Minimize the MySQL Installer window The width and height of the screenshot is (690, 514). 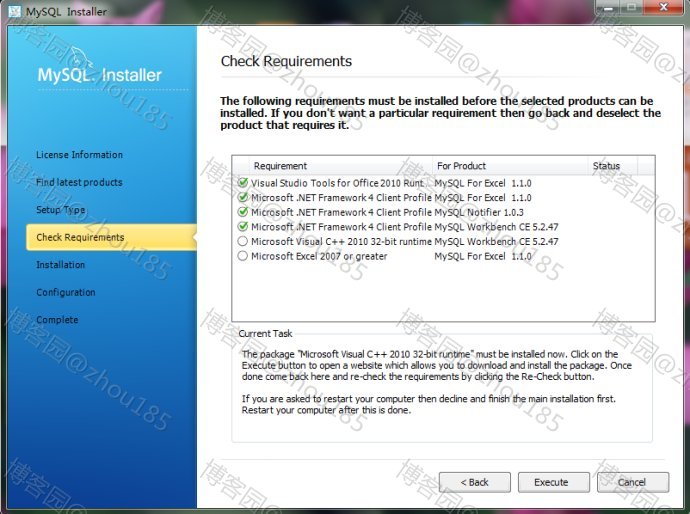click(x=609, y=7)
